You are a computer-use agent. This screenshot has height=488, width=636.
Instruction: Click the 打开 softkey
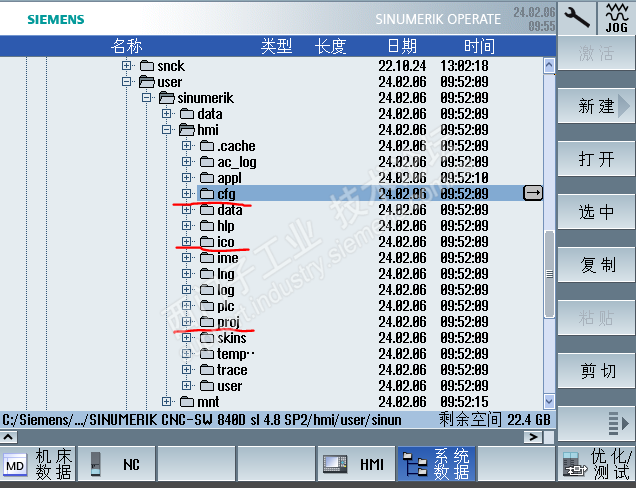click(596, 159)
